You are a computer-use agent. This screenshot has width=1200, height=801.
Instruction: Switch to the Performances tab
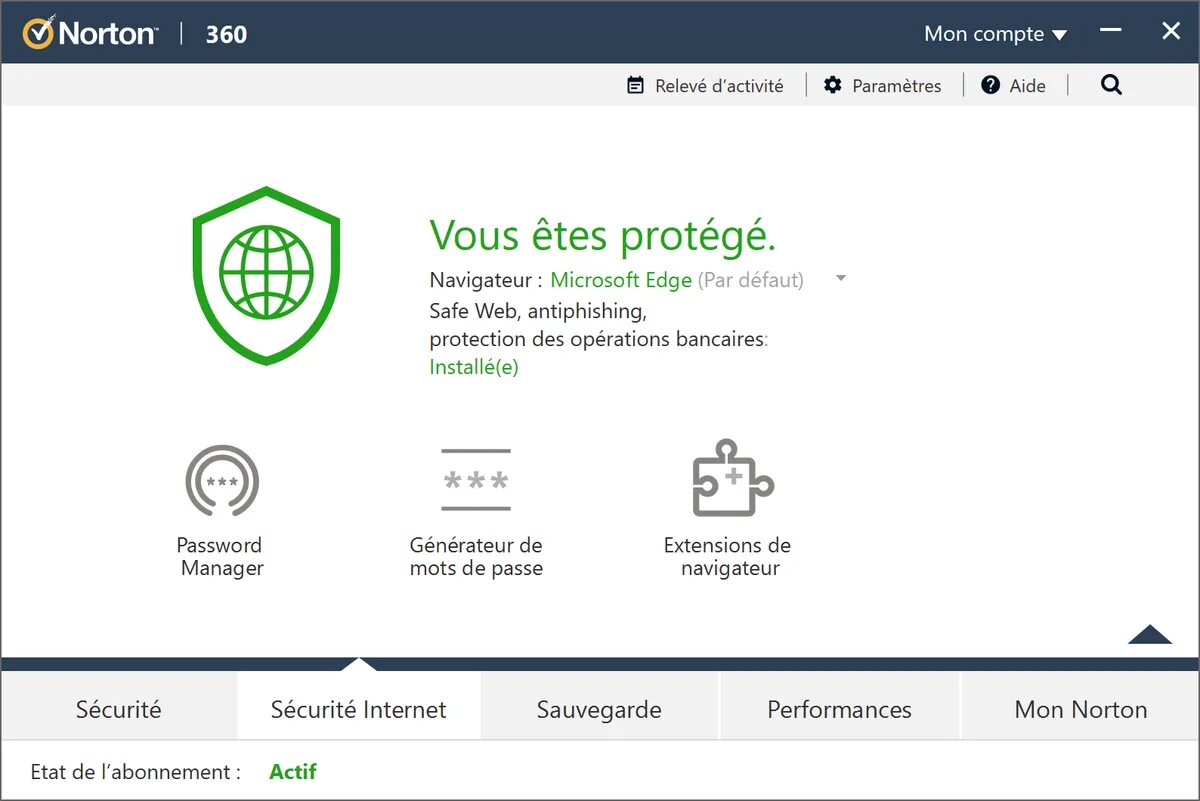click(x=839, y=709)
